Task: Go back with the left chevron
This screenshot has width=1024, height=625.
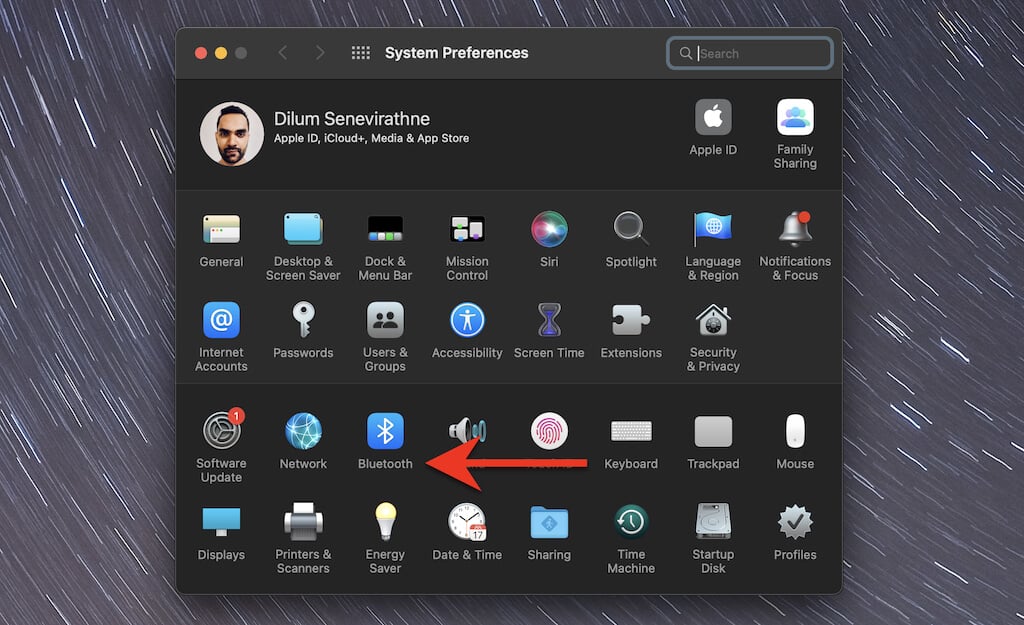Action: [283, 53]
